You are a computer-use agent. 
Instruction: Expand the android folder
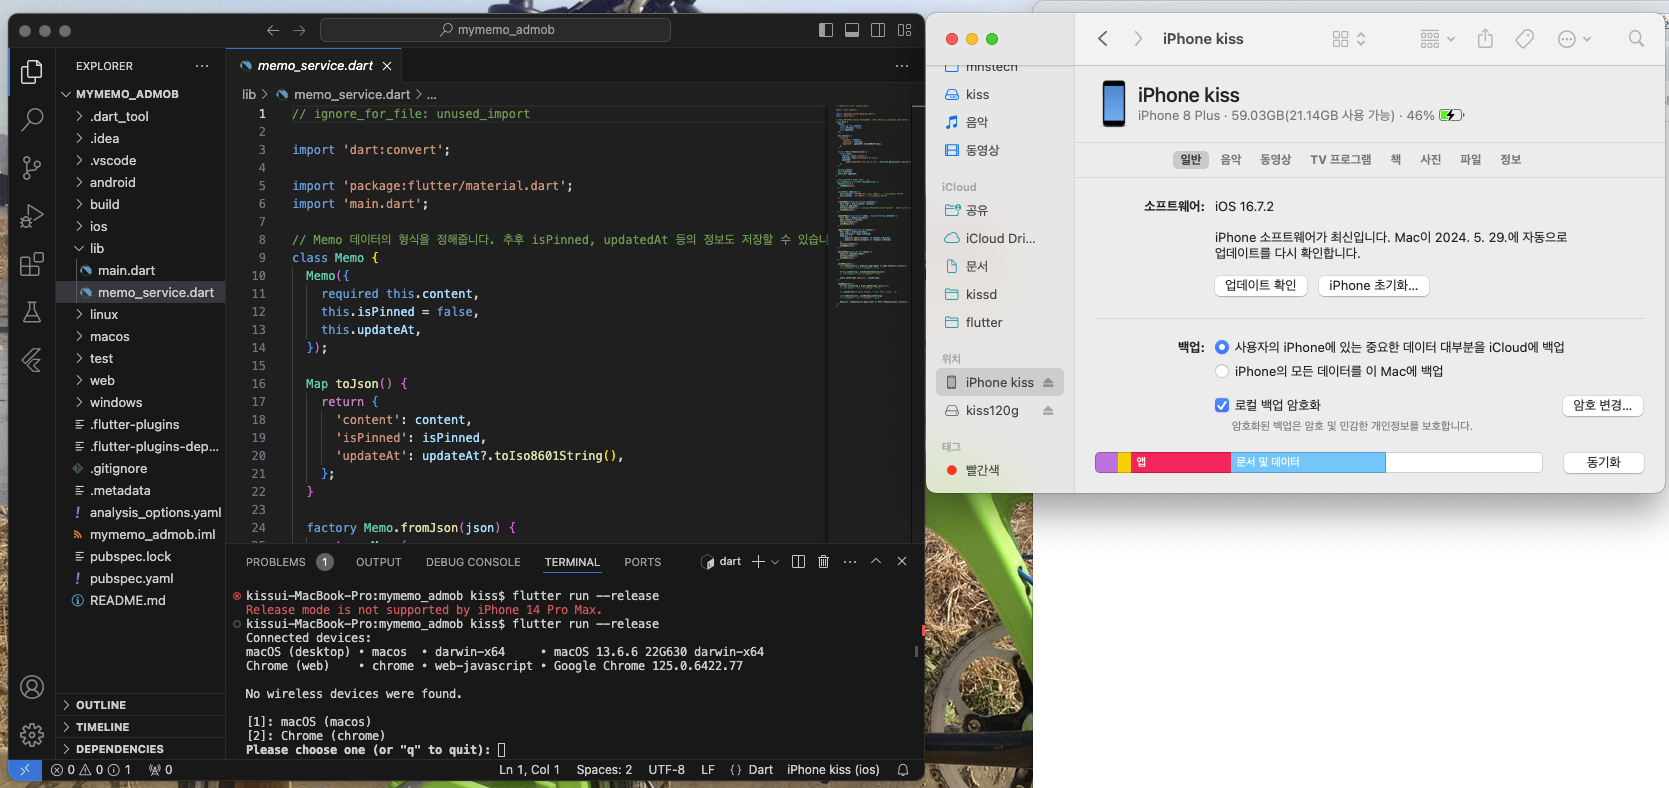click(79, 182)
